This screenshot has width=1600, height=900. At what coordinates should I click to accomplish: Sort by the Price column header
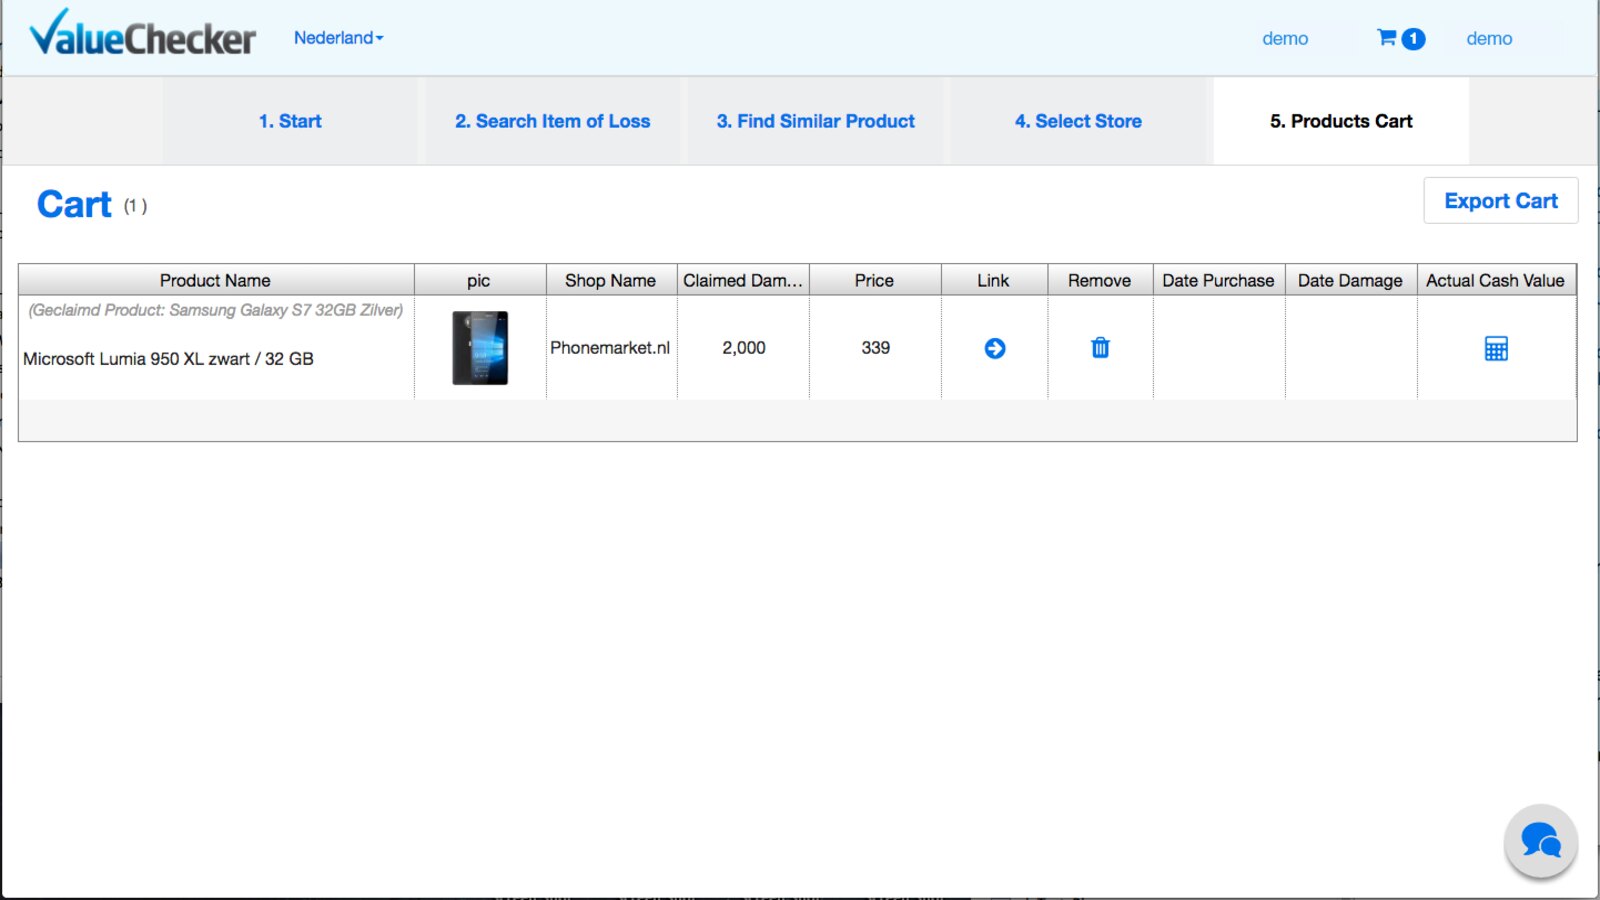875,280
